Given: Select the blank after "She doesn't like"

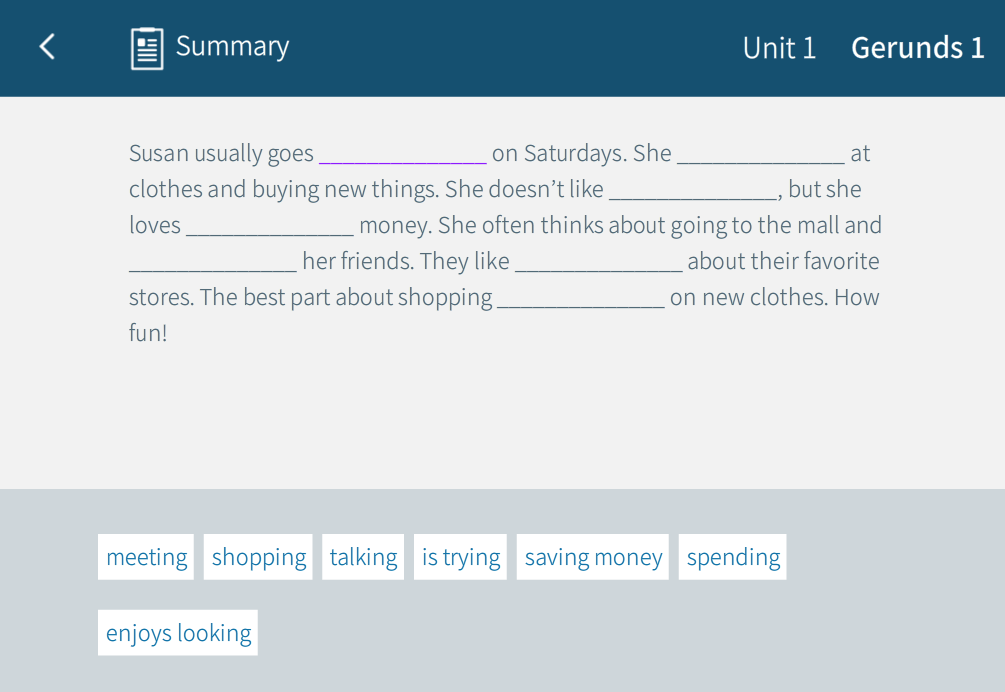Looking at the screenshot, I should pos(693,190).
